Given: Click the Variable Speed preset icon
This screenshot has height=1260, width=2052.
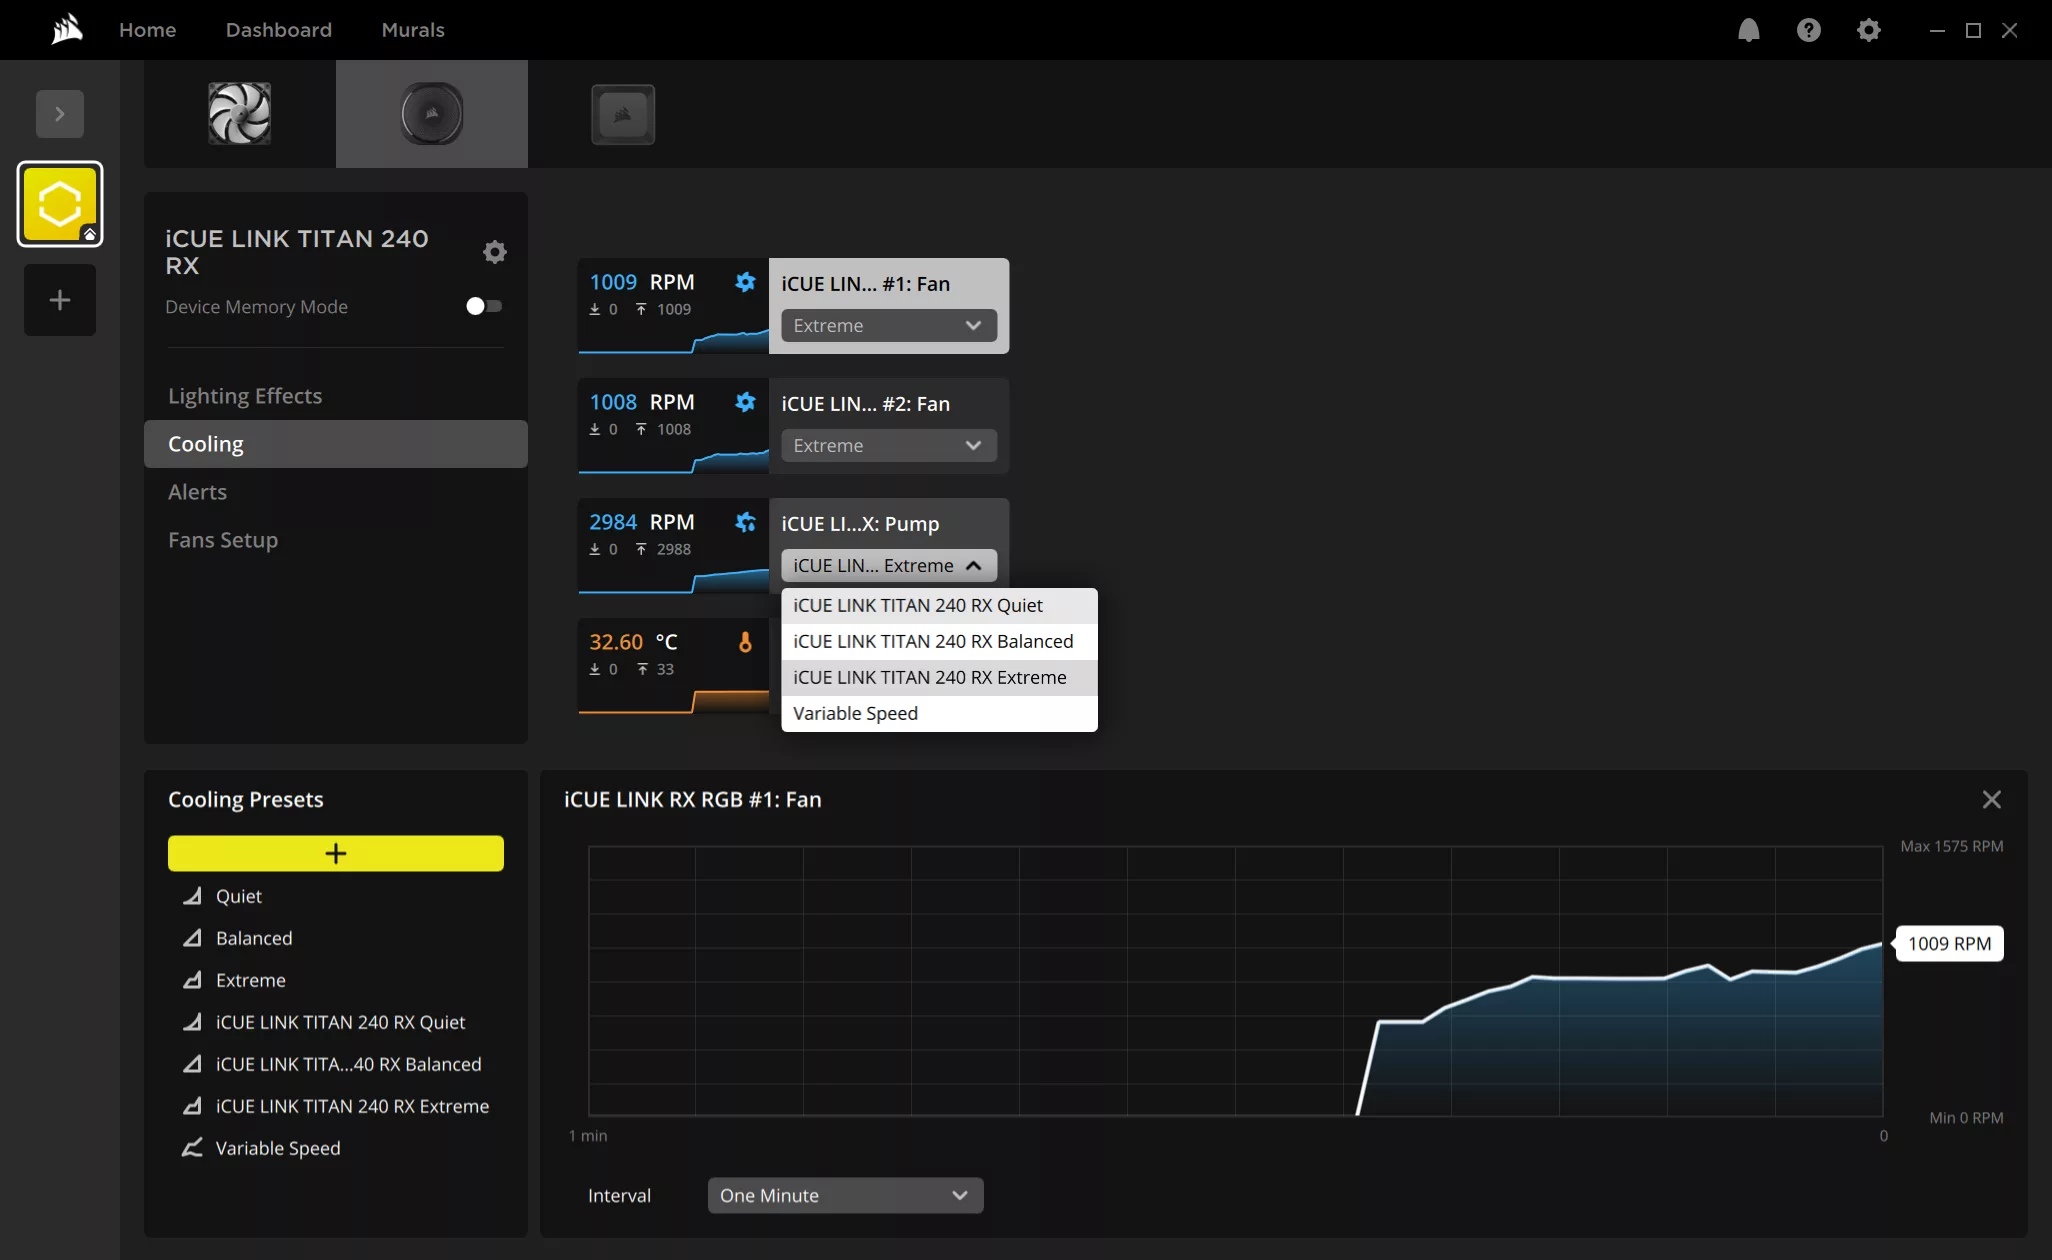Looking at the screenshot, I should 192,1148.
